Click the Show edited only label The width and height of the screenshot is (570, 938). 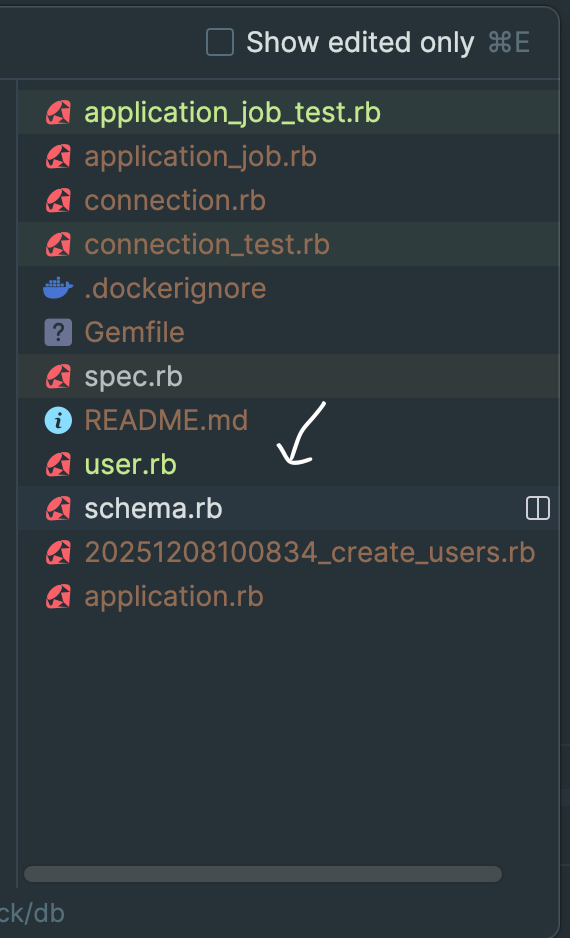[360, 42]
